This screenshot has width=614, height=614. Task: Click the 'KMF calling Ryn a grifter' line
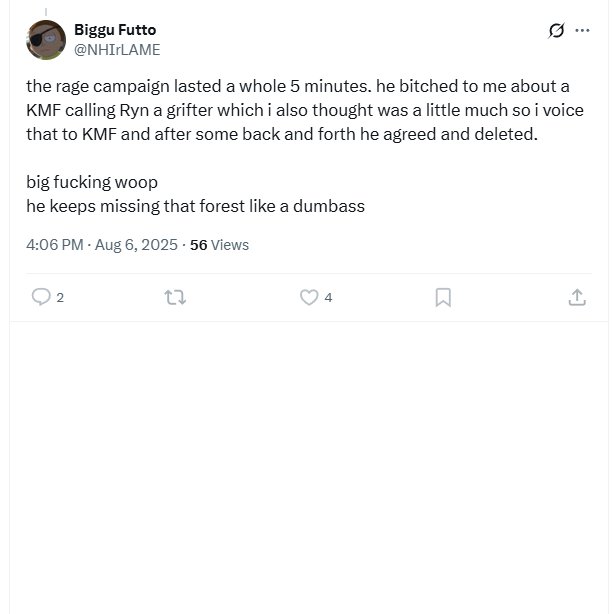click(305, 110)
